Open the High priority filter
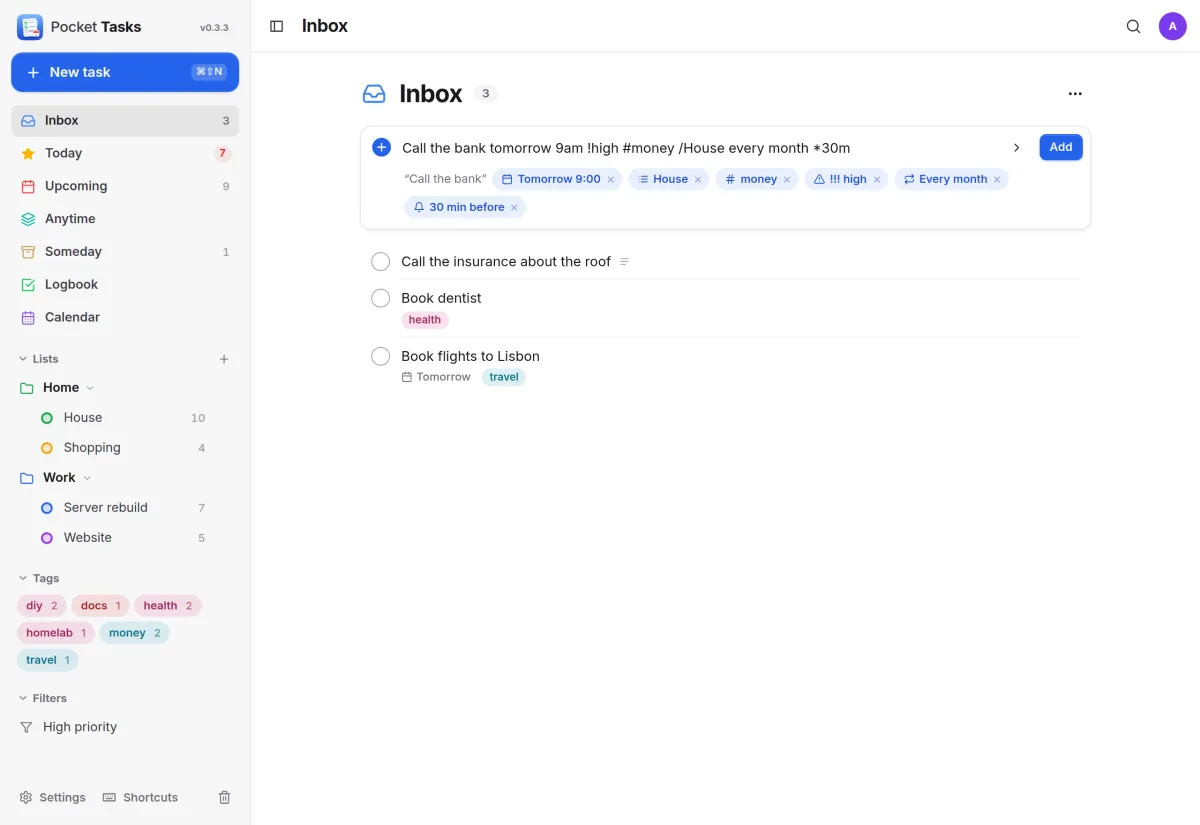 pyautogui.click(x=125, y=727)
